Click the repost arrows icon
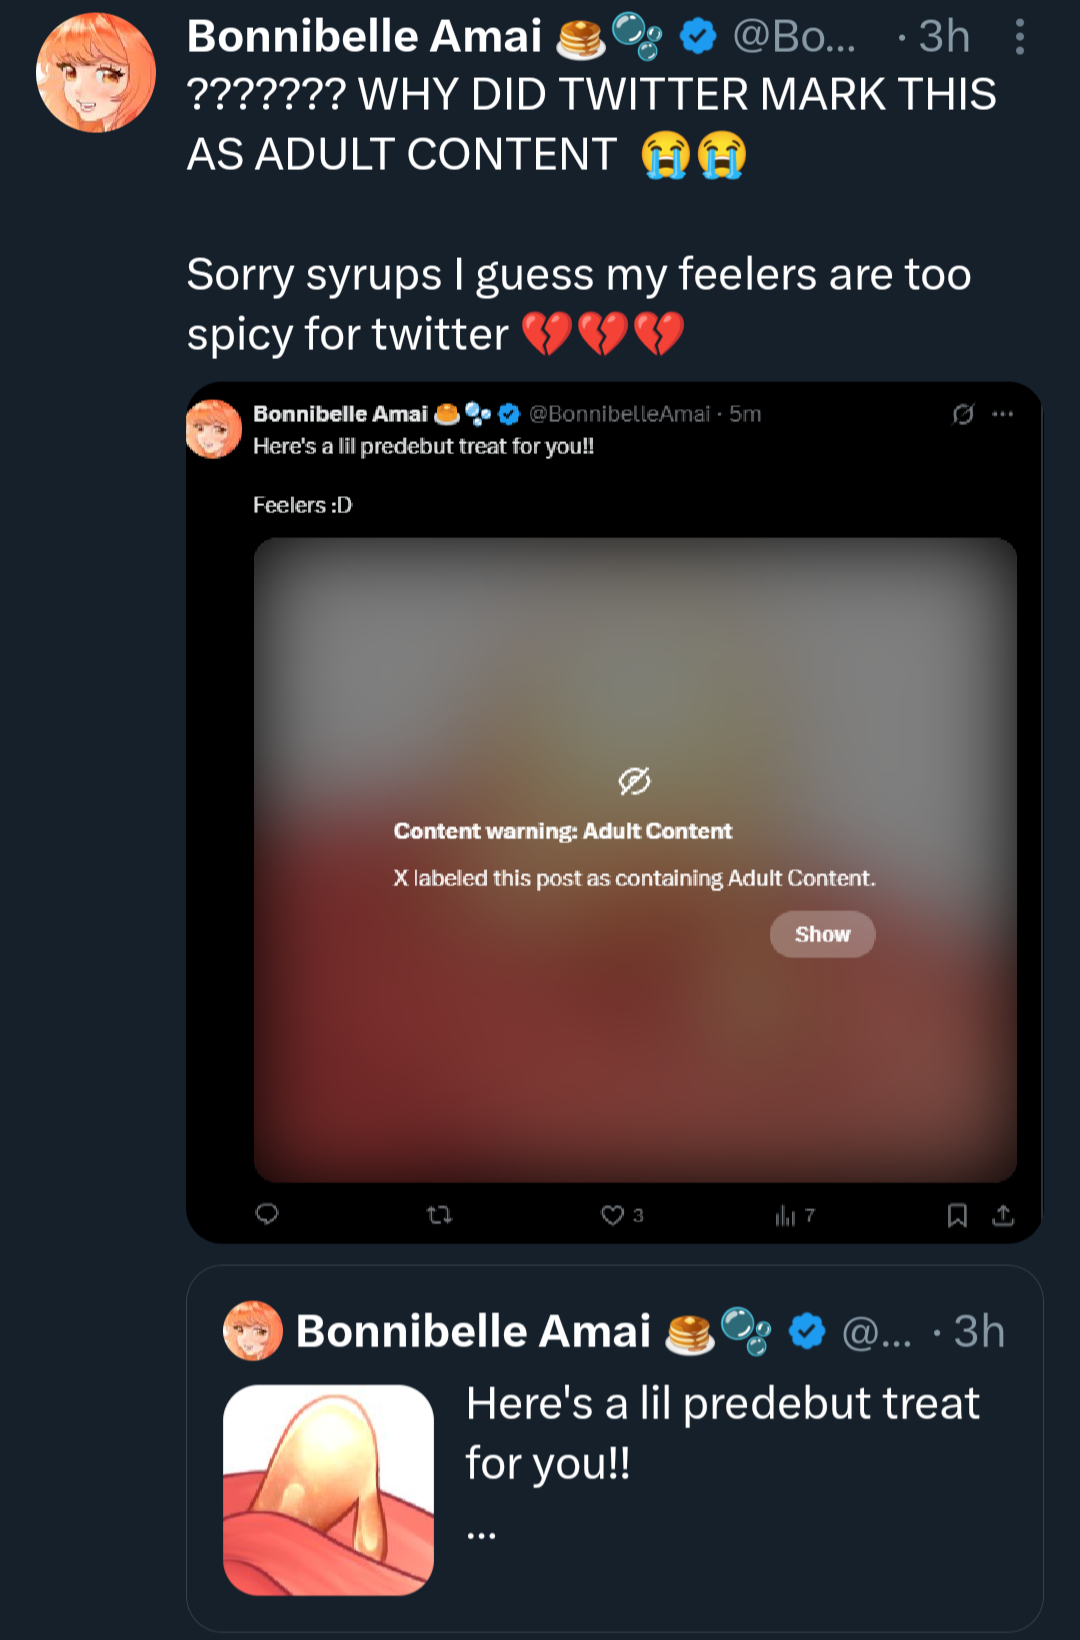 [439, 1215]
